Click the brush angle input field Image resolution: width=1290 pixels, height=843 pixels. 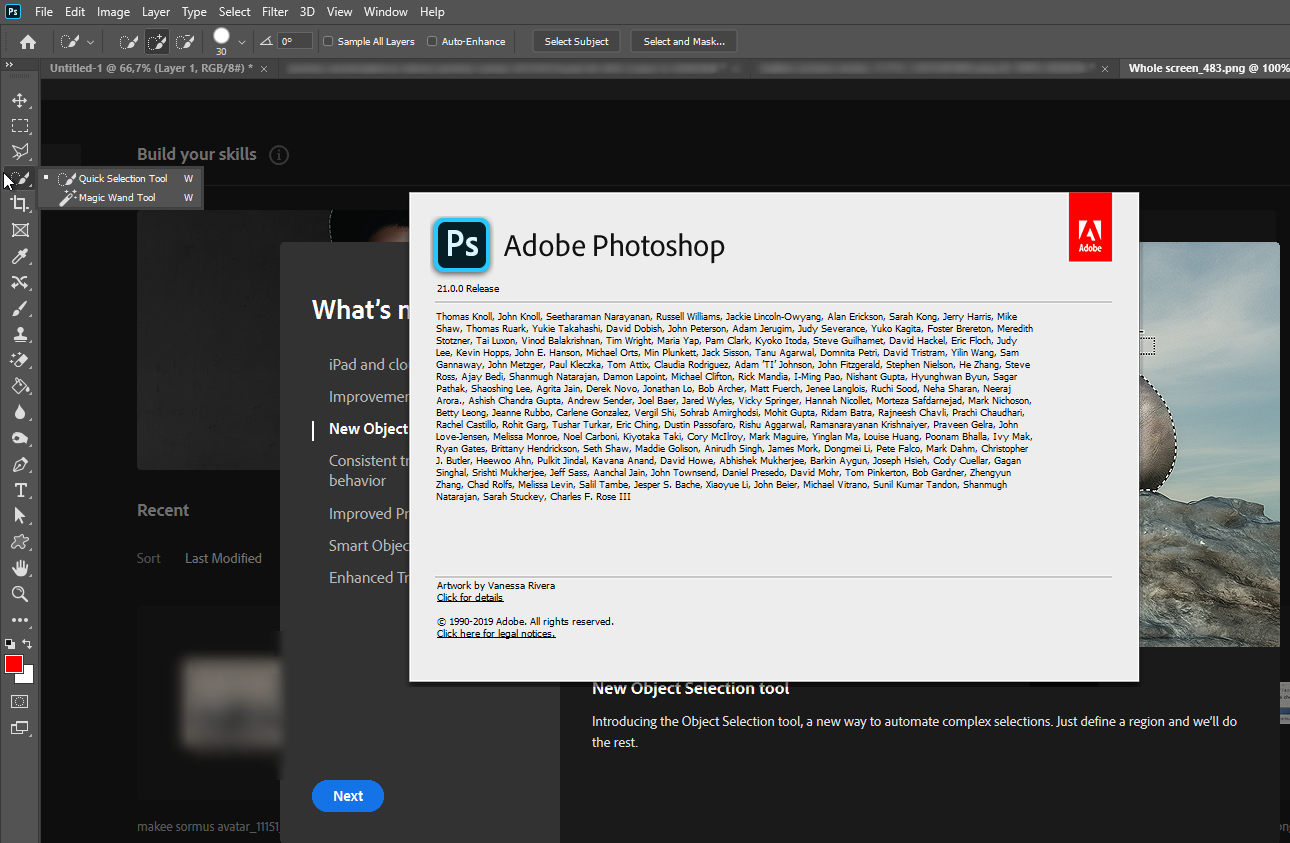(x=295, y=42)
